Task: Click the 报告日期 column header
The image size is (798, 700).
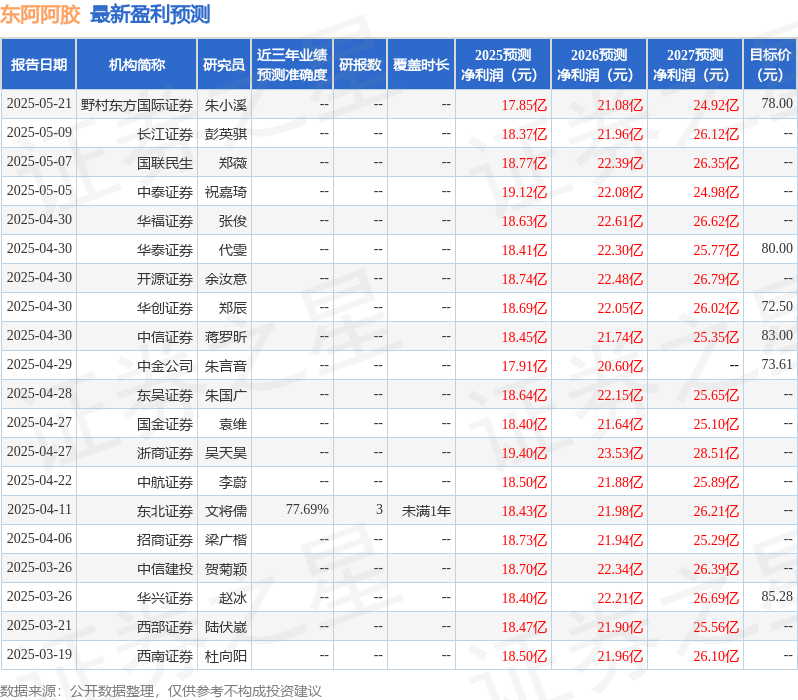Action: tap(39, 65)
